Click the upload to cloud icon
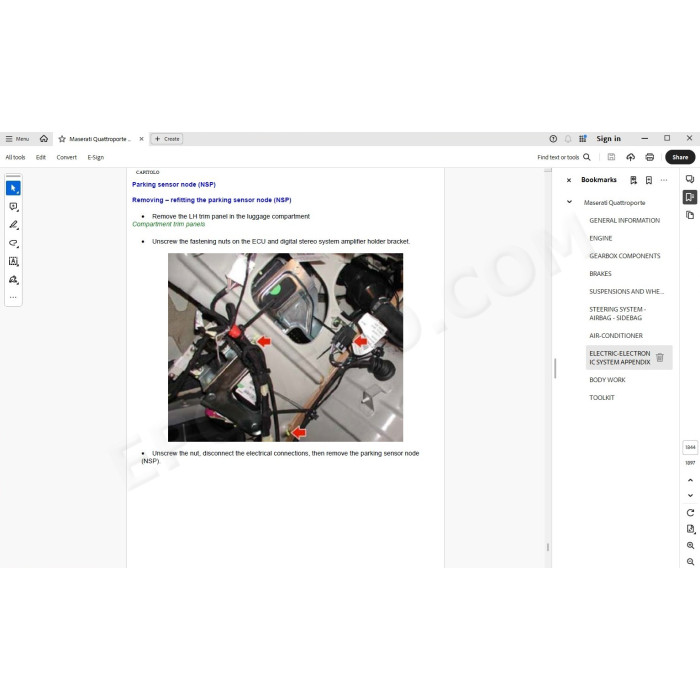Image resolution: width=700 pixels, height=700 pixels. pos(630,157)
